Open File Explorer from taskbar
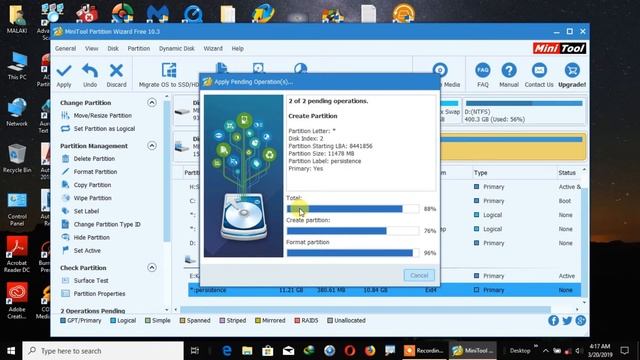640x360 pixels. click(247, 351)
